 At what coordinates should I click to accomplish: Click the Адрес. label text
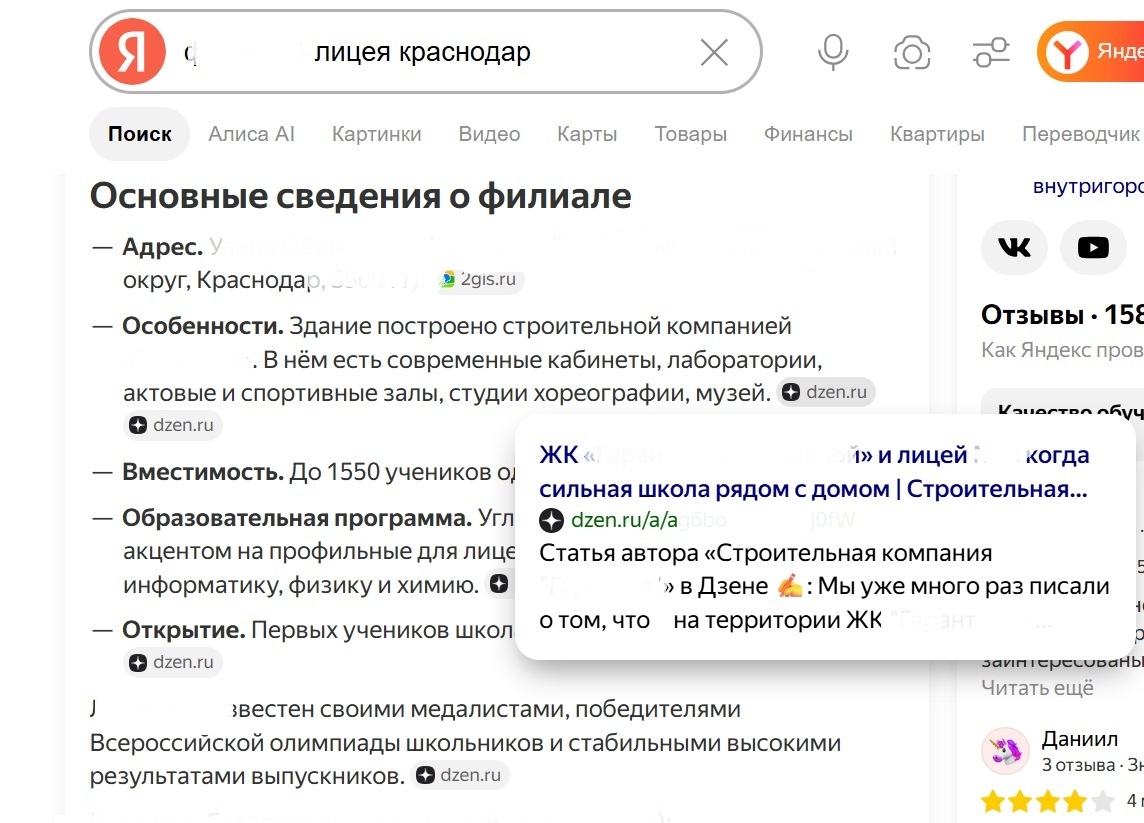162,247
